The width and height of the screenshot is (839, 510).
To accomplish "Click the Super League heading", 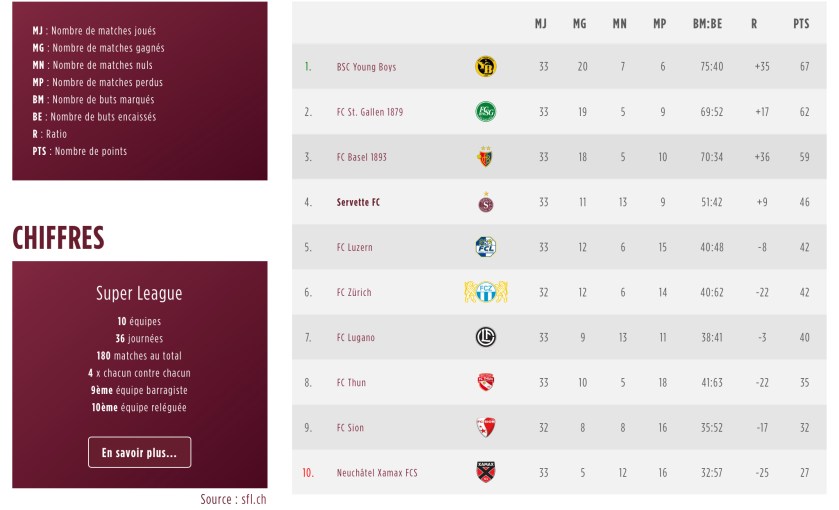I will [x=139, y=293].
